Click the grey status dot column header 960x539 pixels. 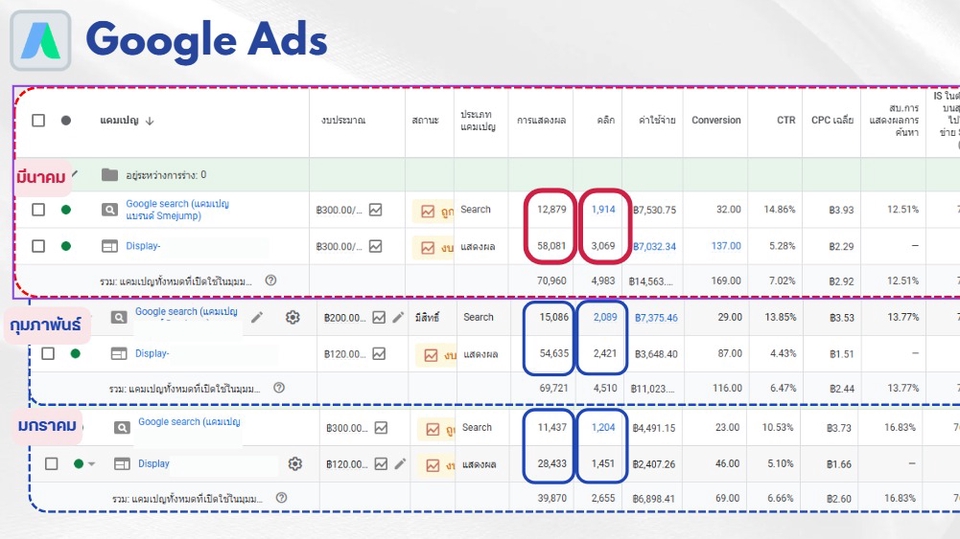(x=66, y=120)
